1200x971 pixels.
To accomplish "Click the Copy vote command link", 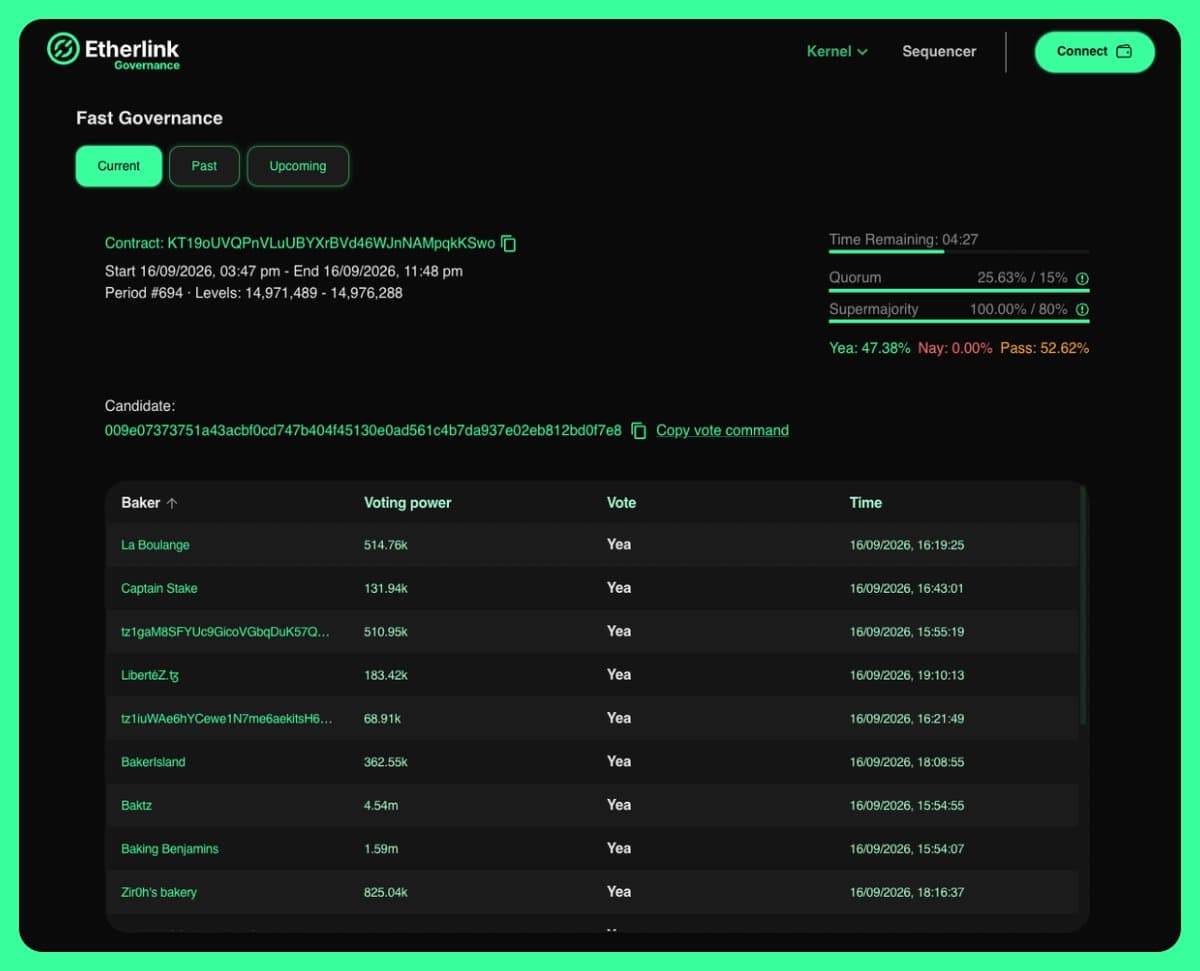I will tap(722, 430).
